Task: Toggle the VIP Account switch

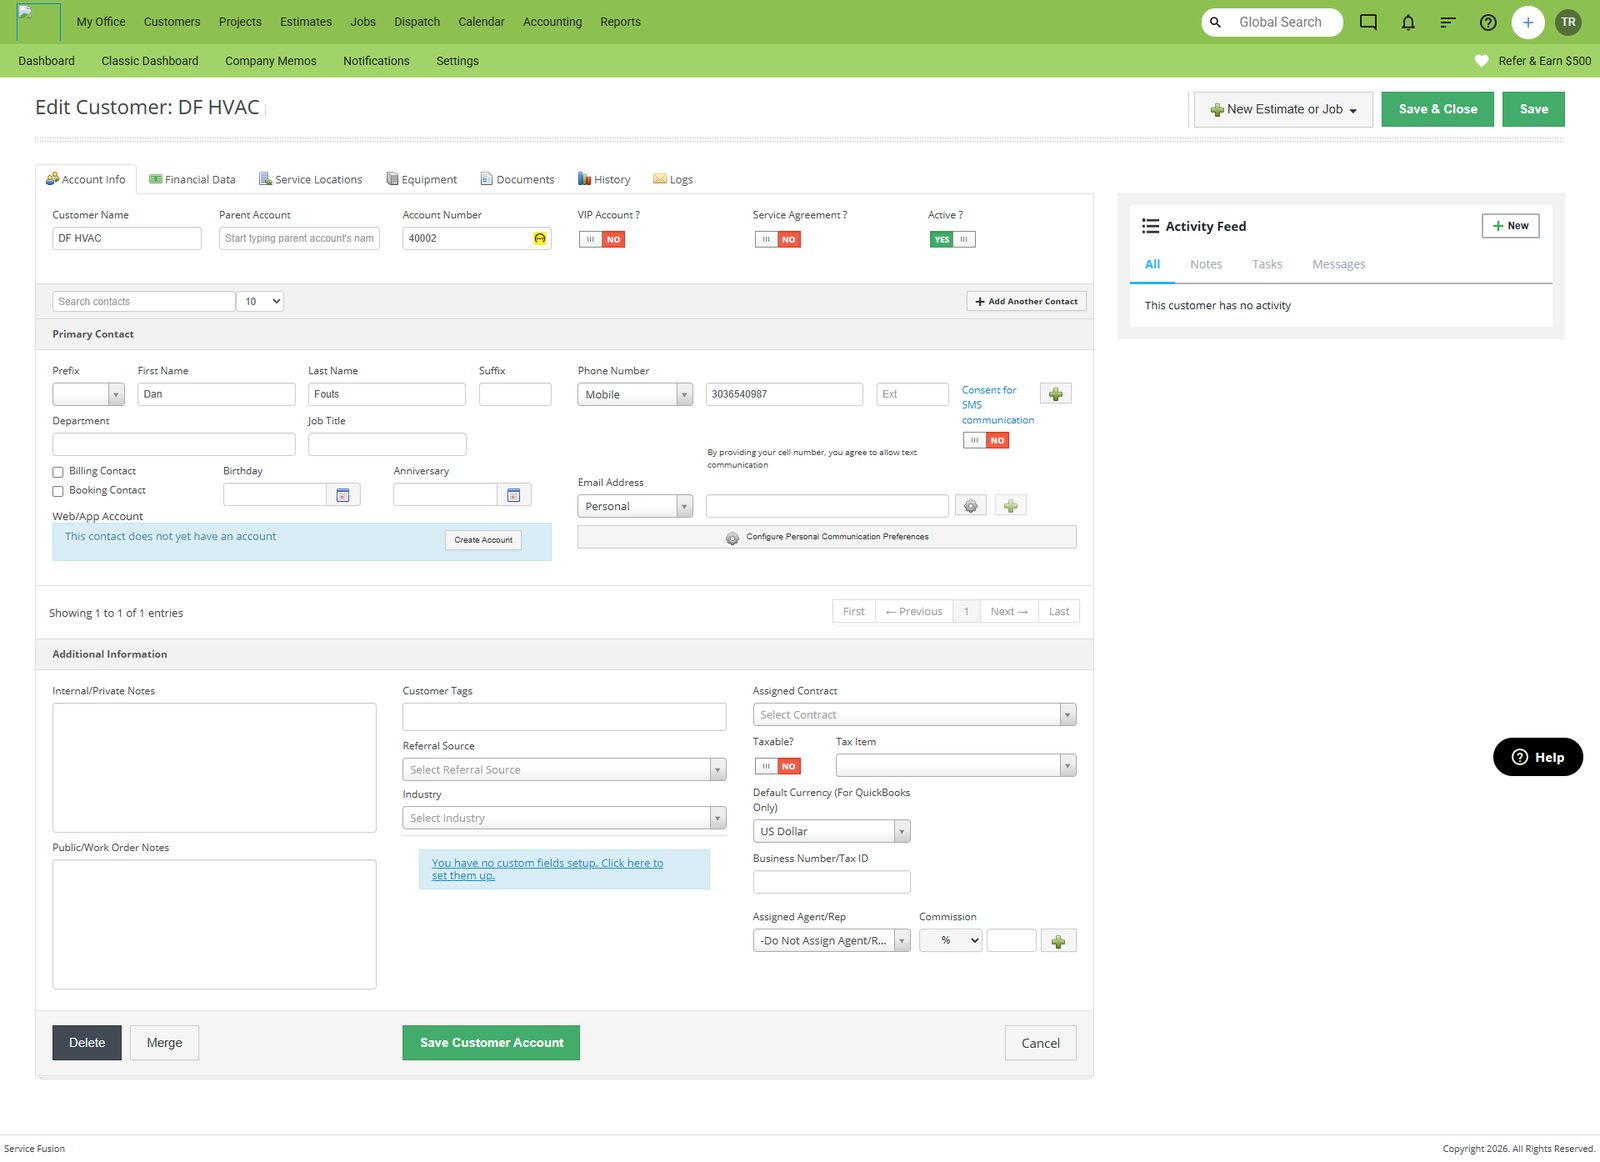Action: click(x=602, y=239)
